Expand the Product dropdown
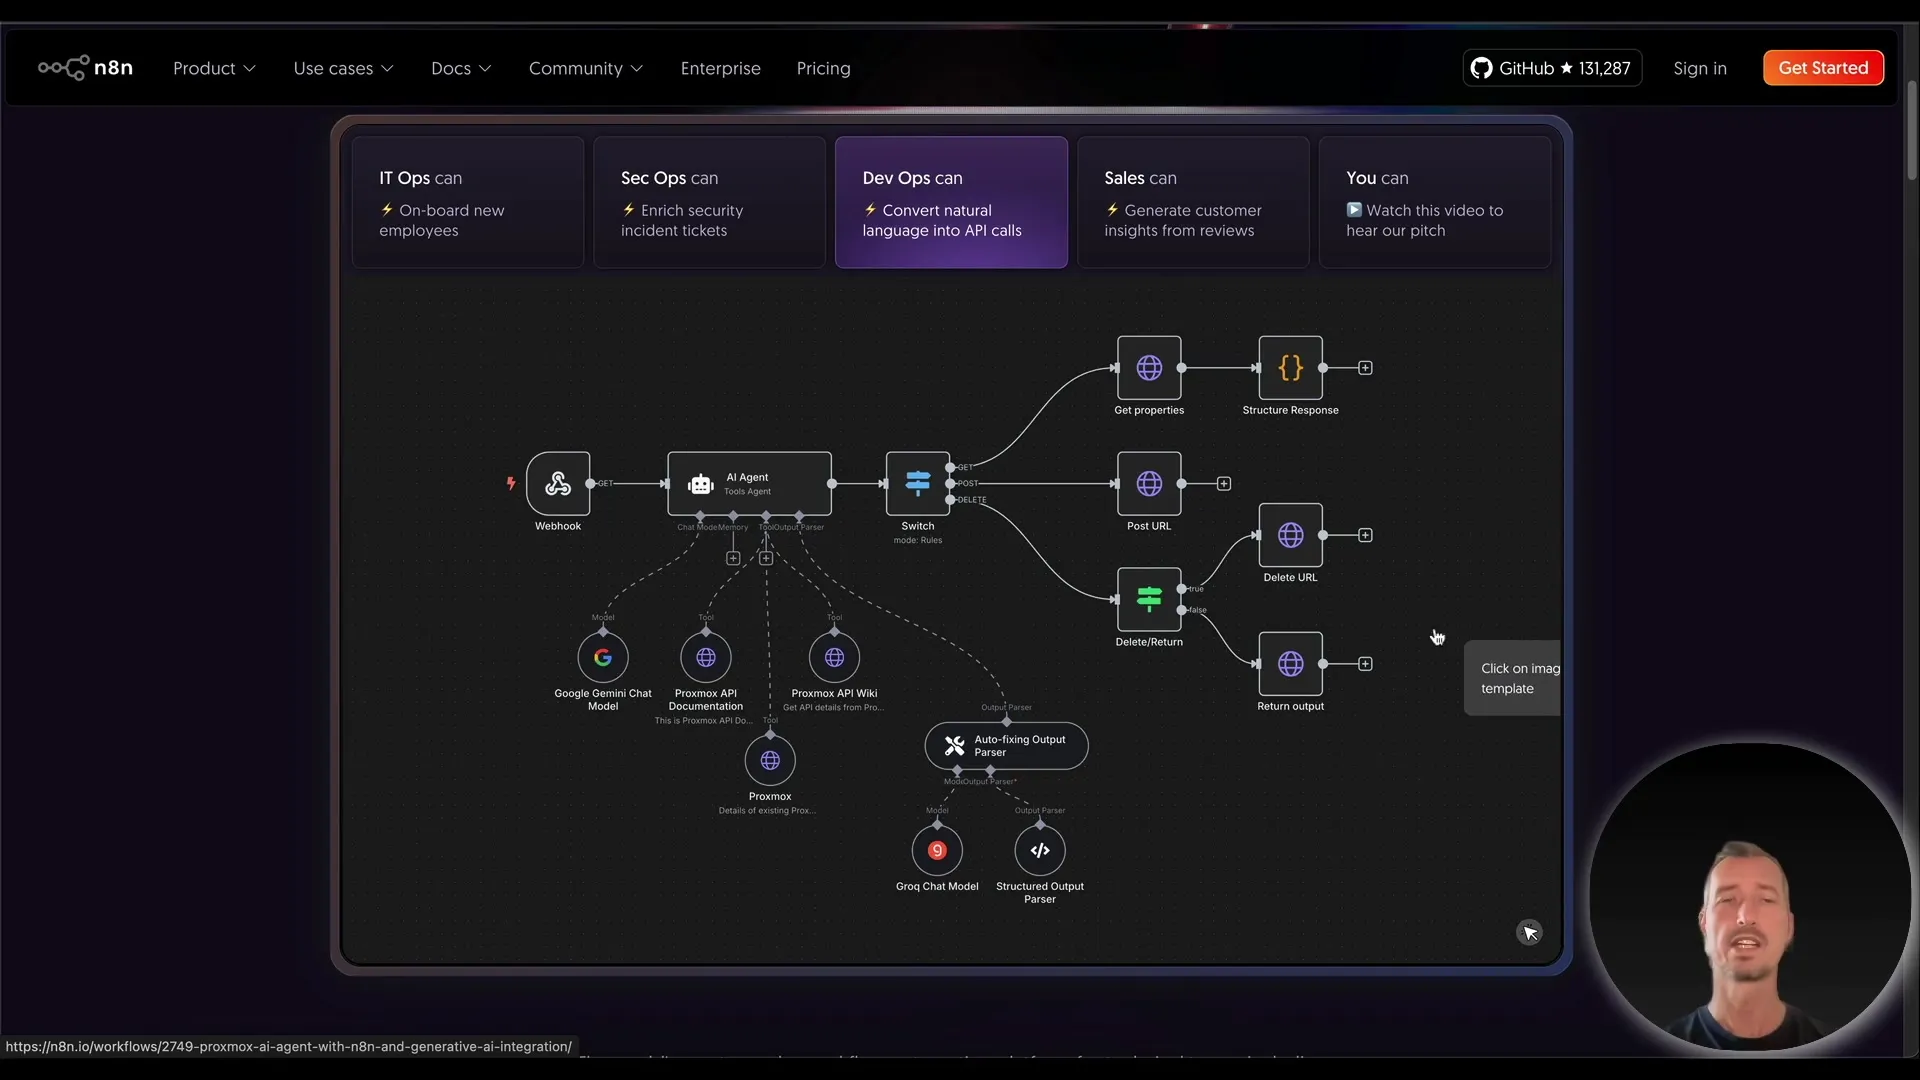Screen dimensions: 1920x1080 point(213,68)
